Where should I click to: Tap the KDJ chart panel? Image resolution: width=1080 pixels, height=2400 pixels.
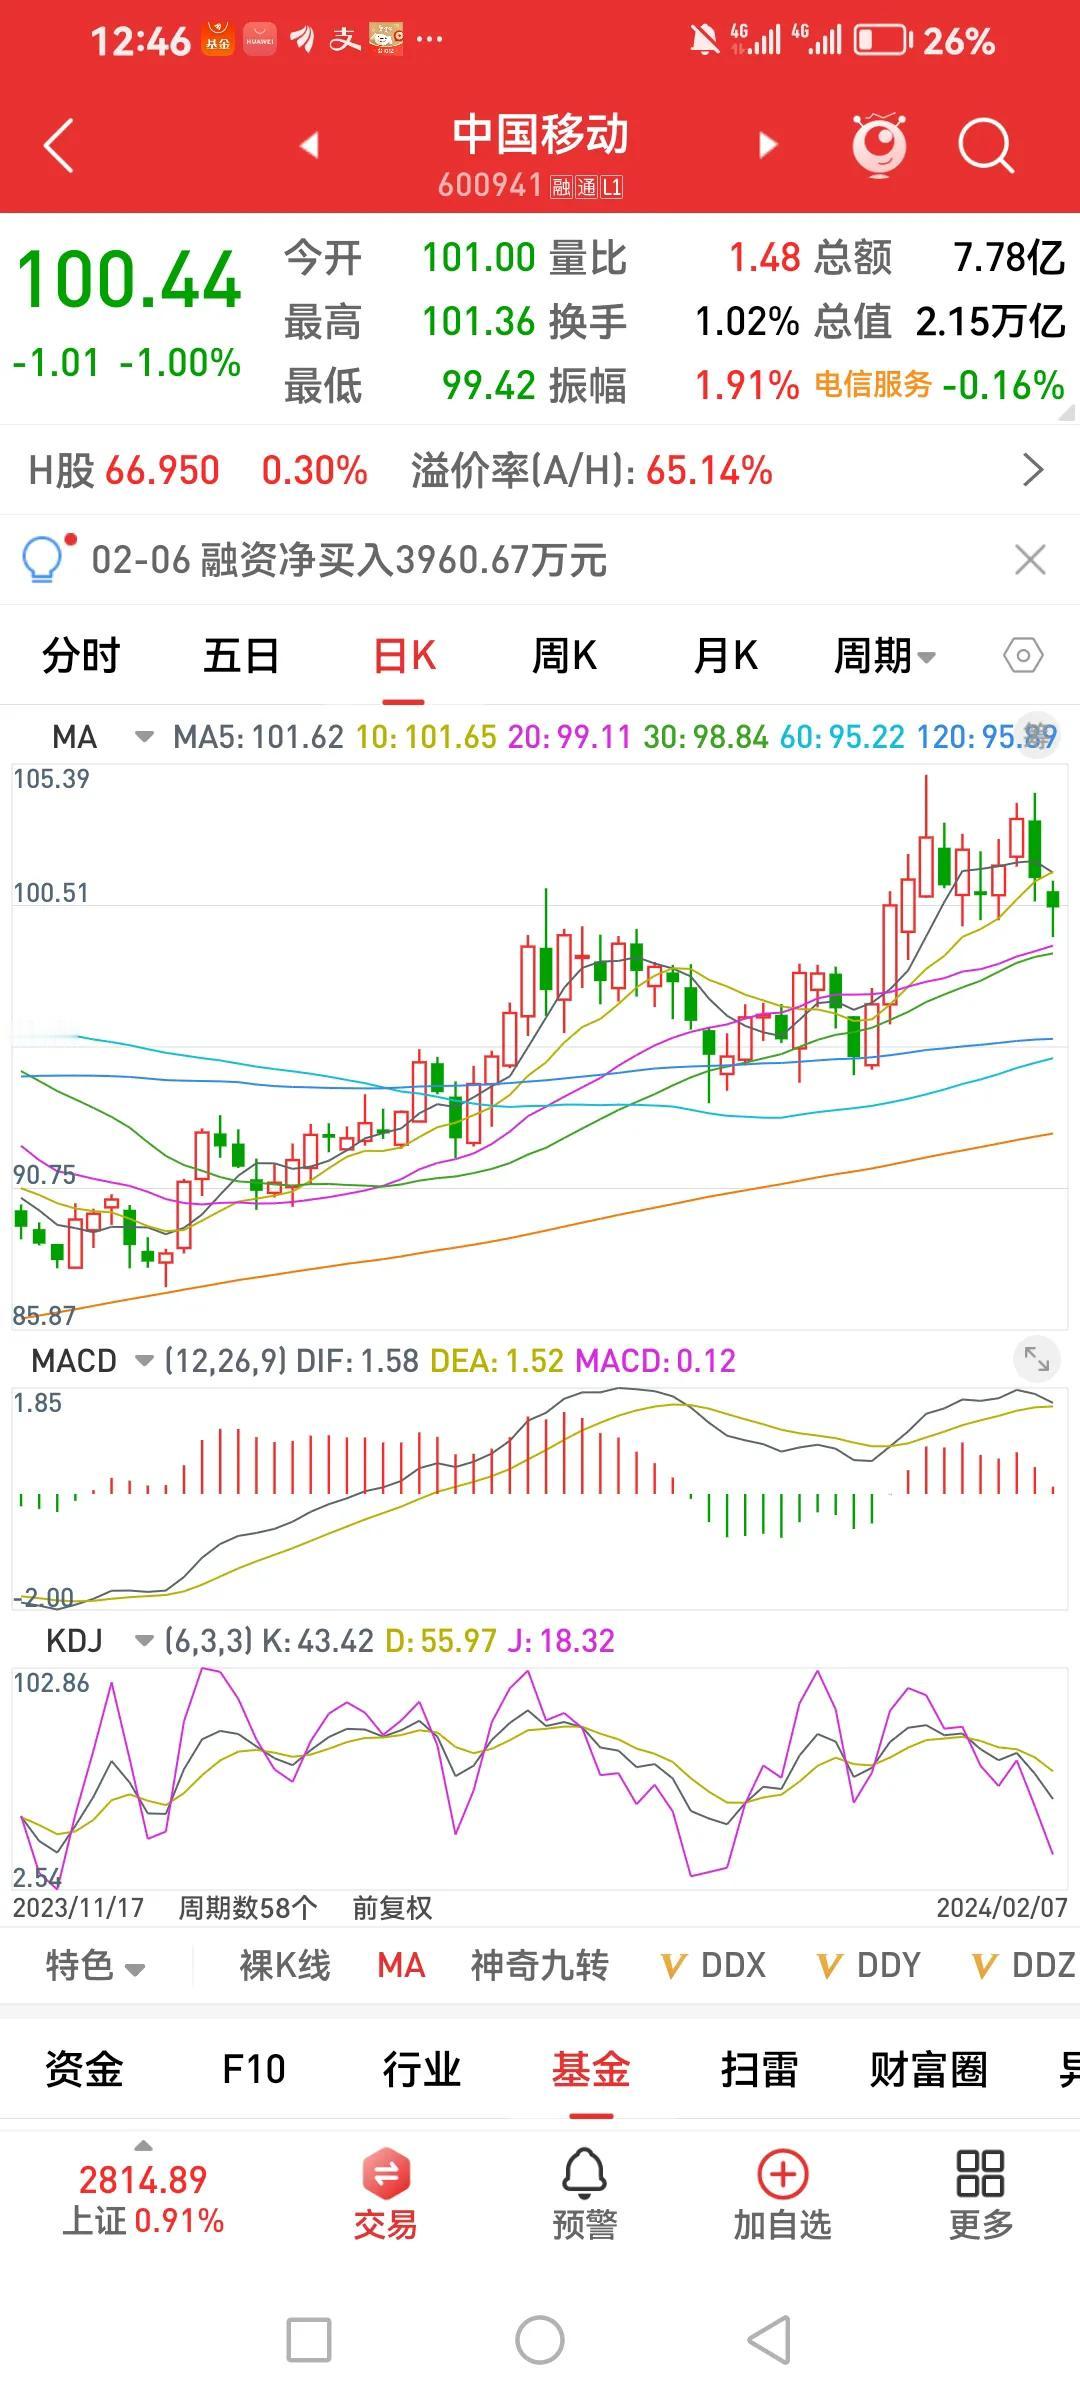(540, 1778)
